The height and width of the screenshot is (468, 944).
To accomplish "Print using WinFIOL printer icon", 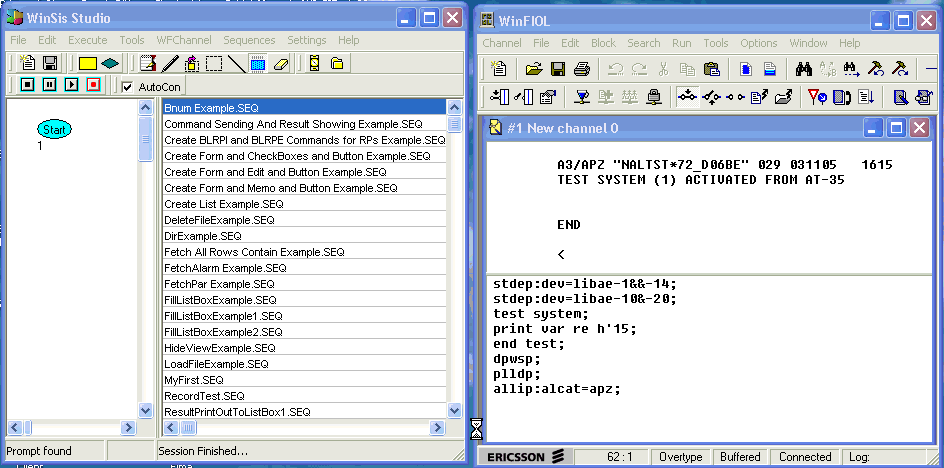I will coord(582,69).
